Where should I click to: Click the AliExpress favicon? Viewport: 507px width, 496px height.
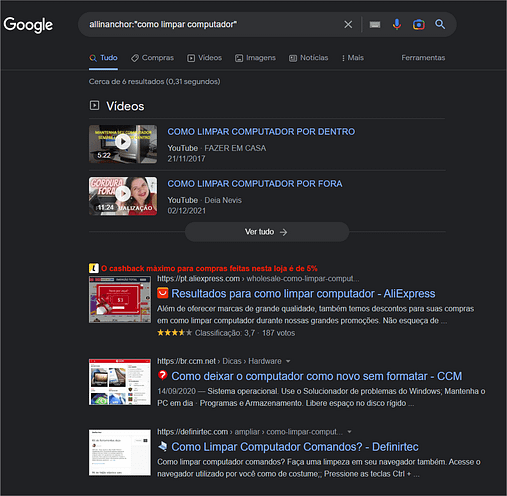tap(163, 293)
